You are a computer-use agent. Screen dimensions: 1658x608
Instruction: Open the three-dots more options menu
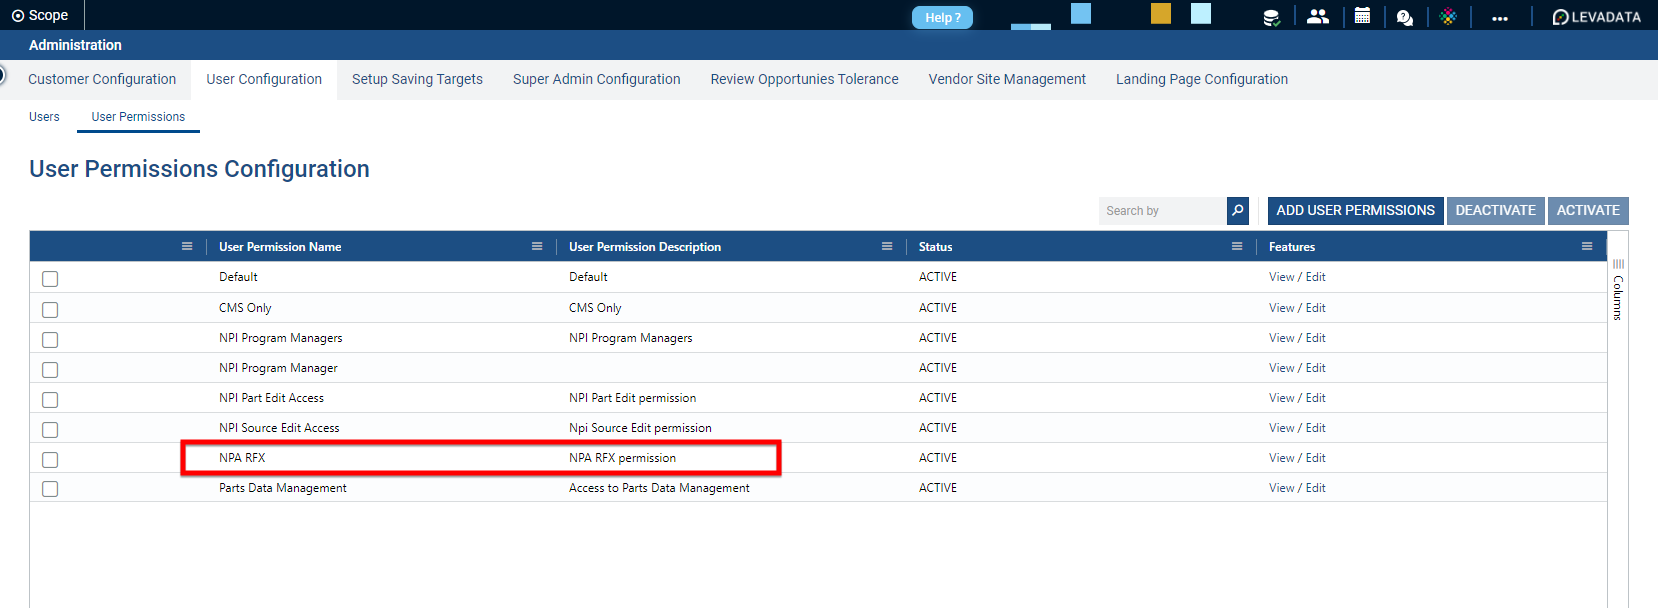pyautogui.click(x=1499, y=18)
